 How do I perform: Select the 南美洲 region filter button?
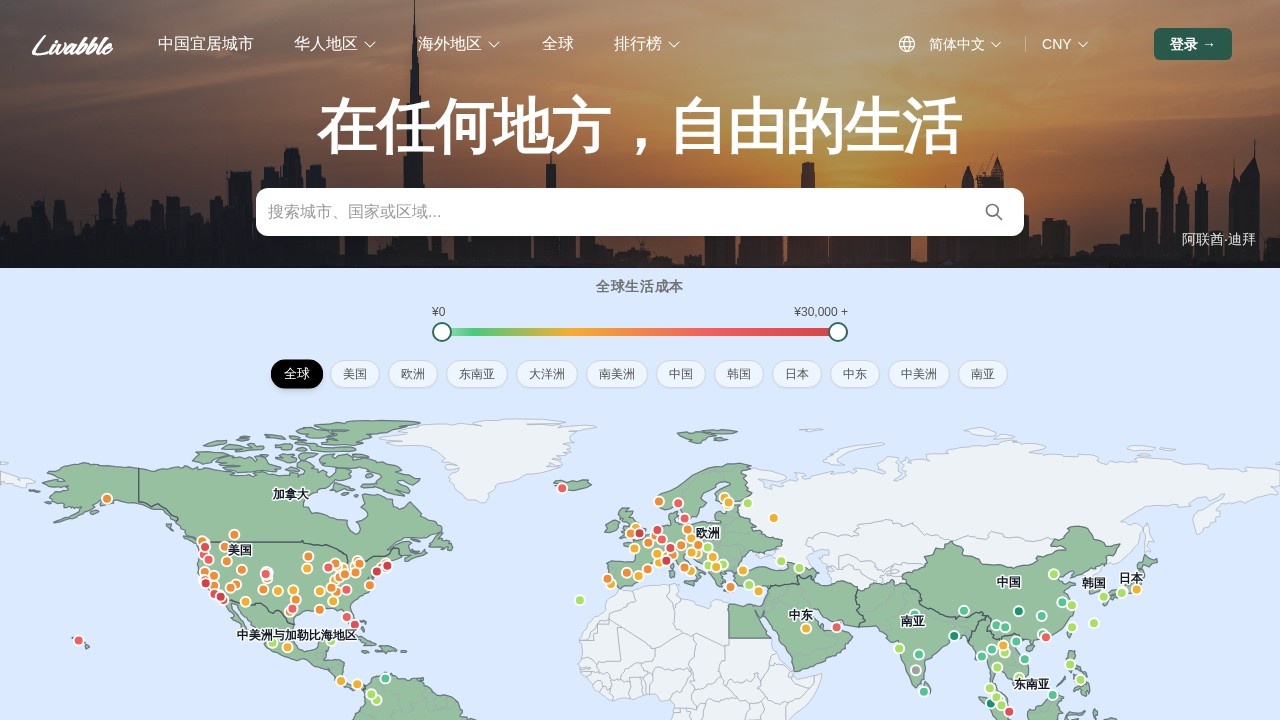coord(617,374)
